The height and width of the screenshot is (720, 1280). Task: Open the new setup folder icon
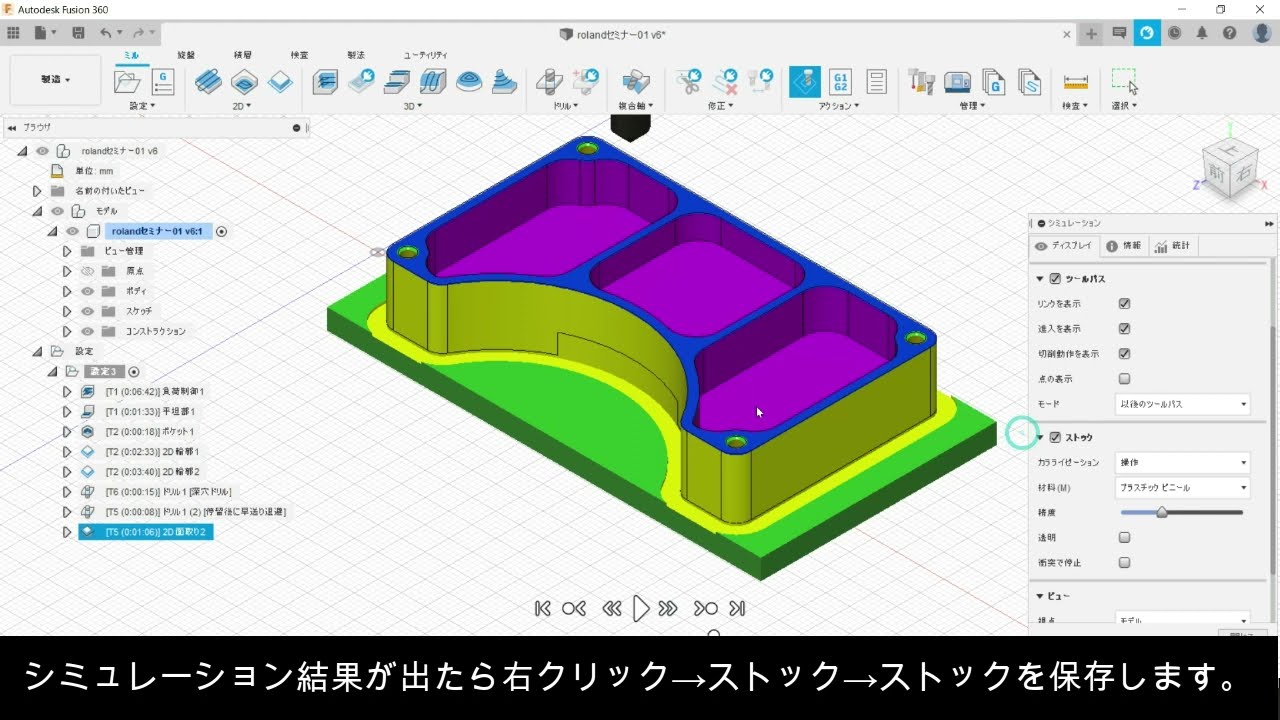pos(127,82)
